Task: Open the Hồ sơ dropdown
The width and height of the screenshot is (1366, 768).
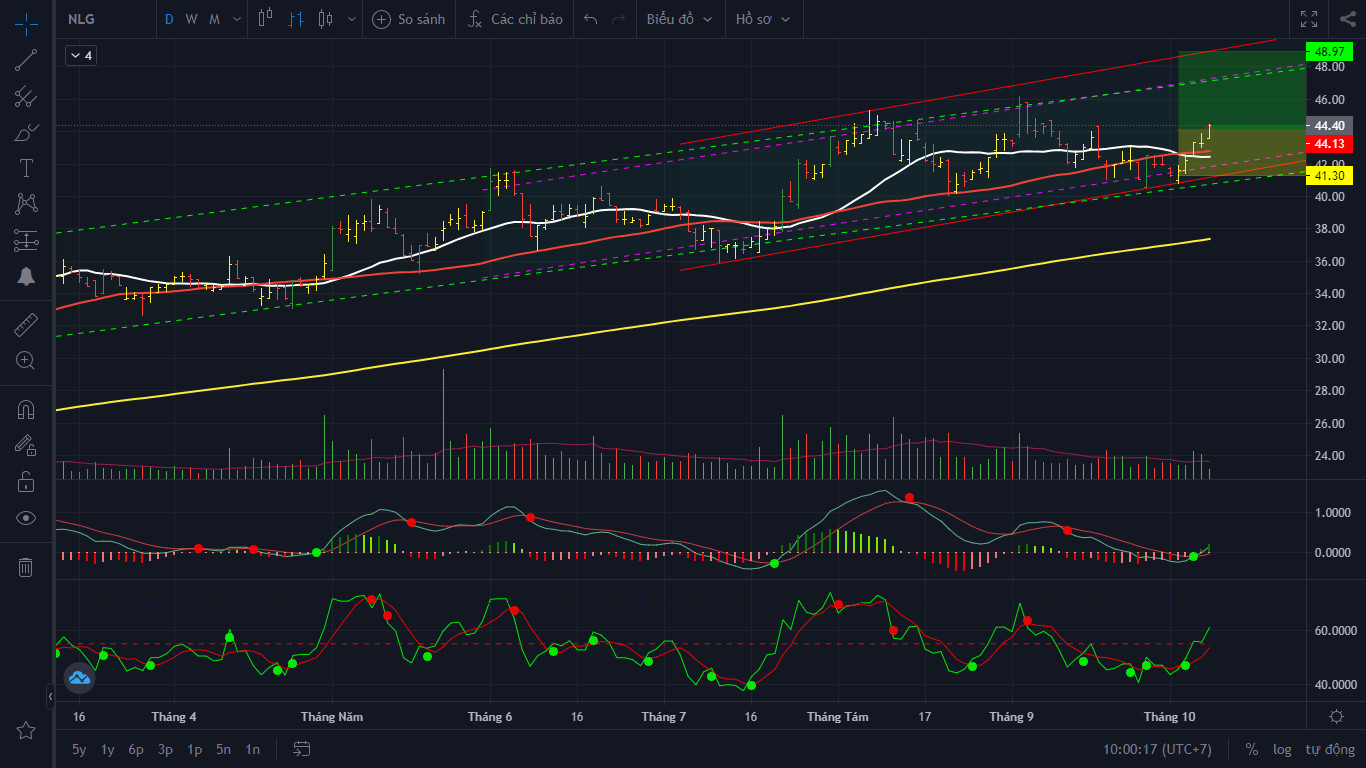Action: (763, 19)
